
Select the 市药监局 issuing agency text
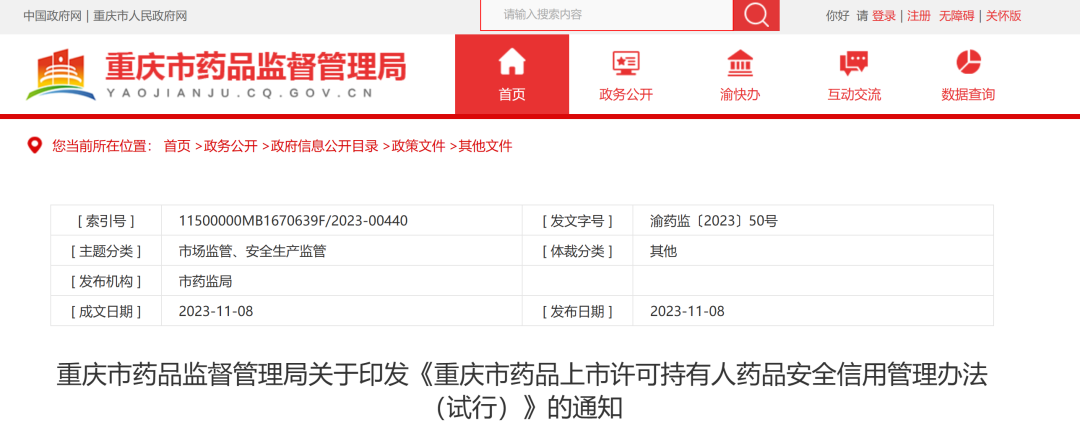[205, 281]
